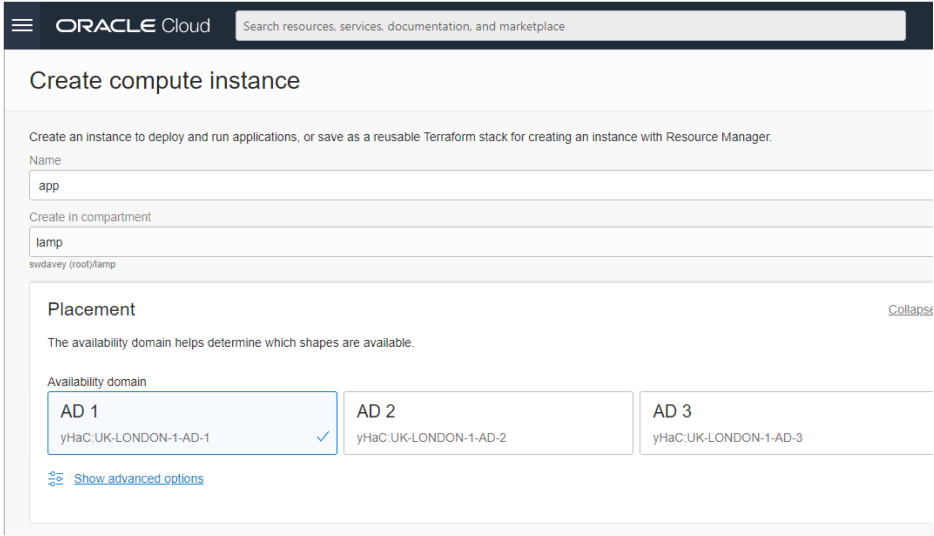Click the advanced options sliders icon
Screen dimensions: 934x536
click(56, 479)
